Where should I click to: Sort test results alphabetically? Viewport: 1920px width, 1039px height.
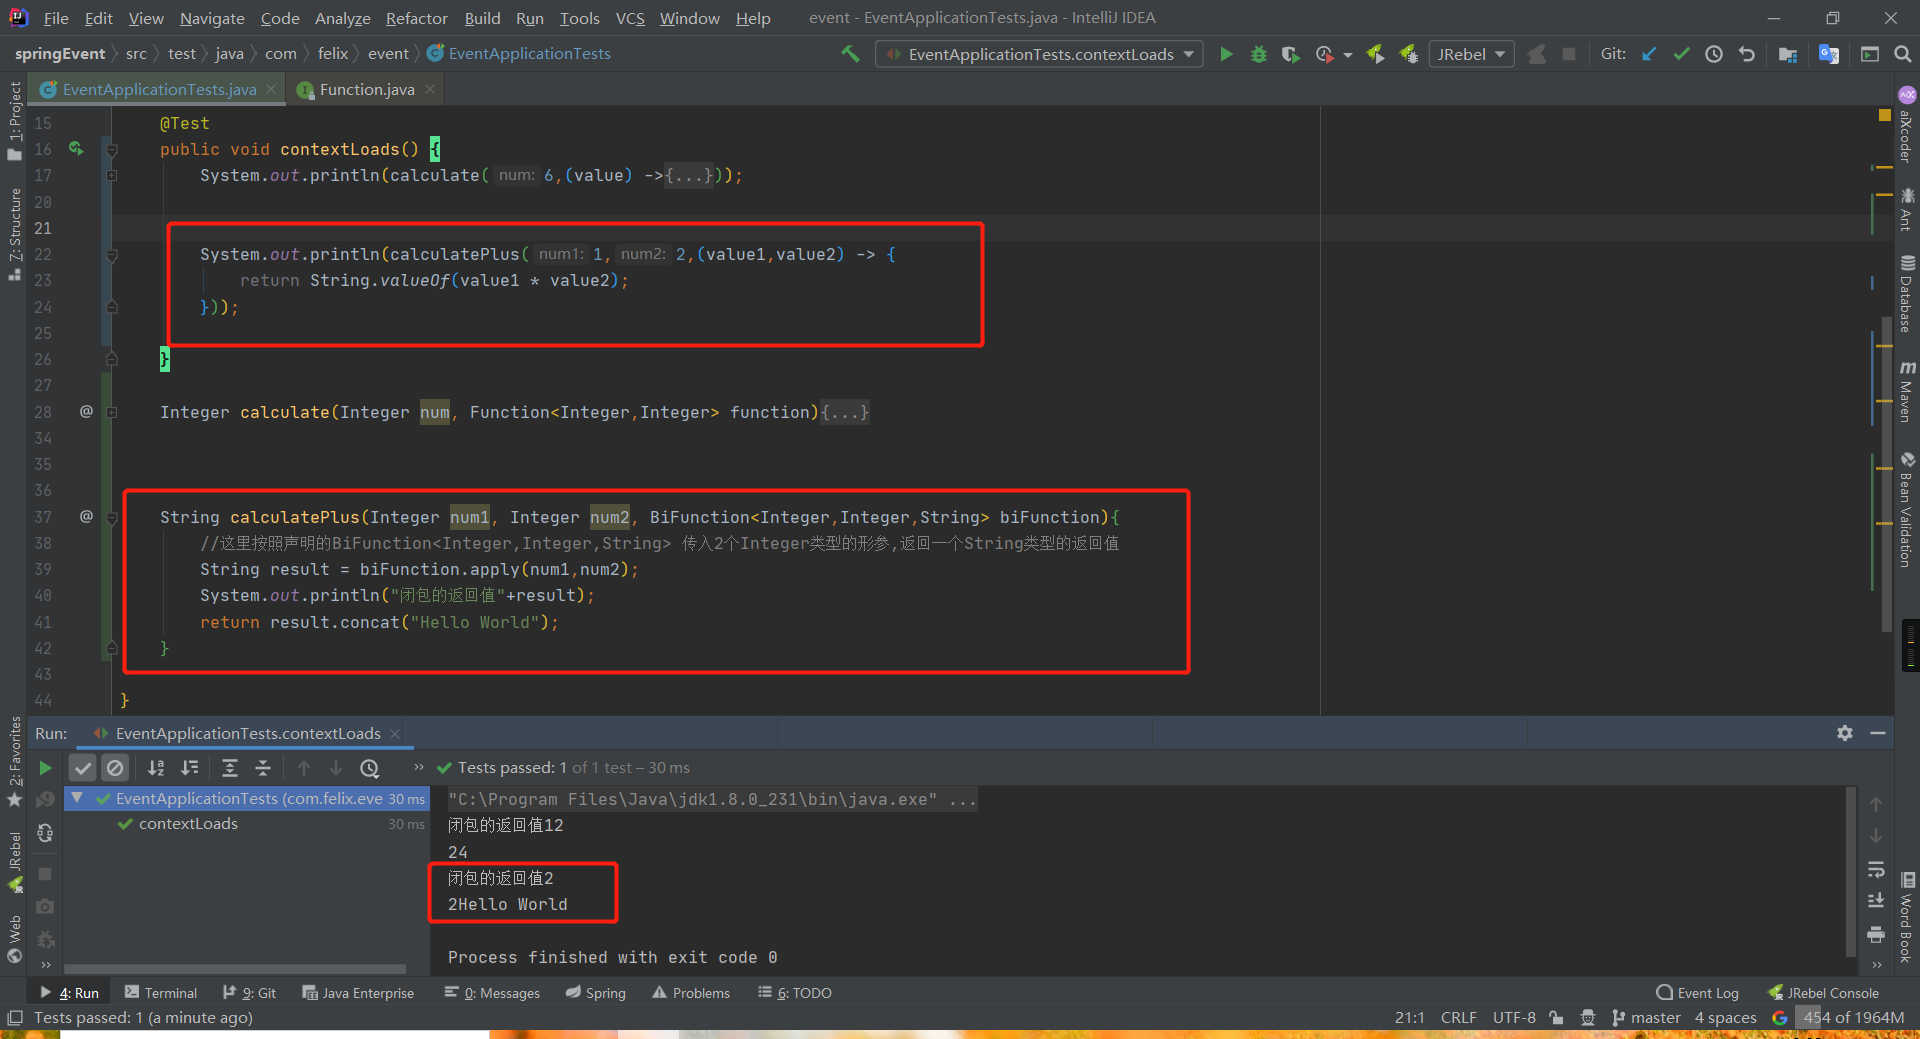156,768
